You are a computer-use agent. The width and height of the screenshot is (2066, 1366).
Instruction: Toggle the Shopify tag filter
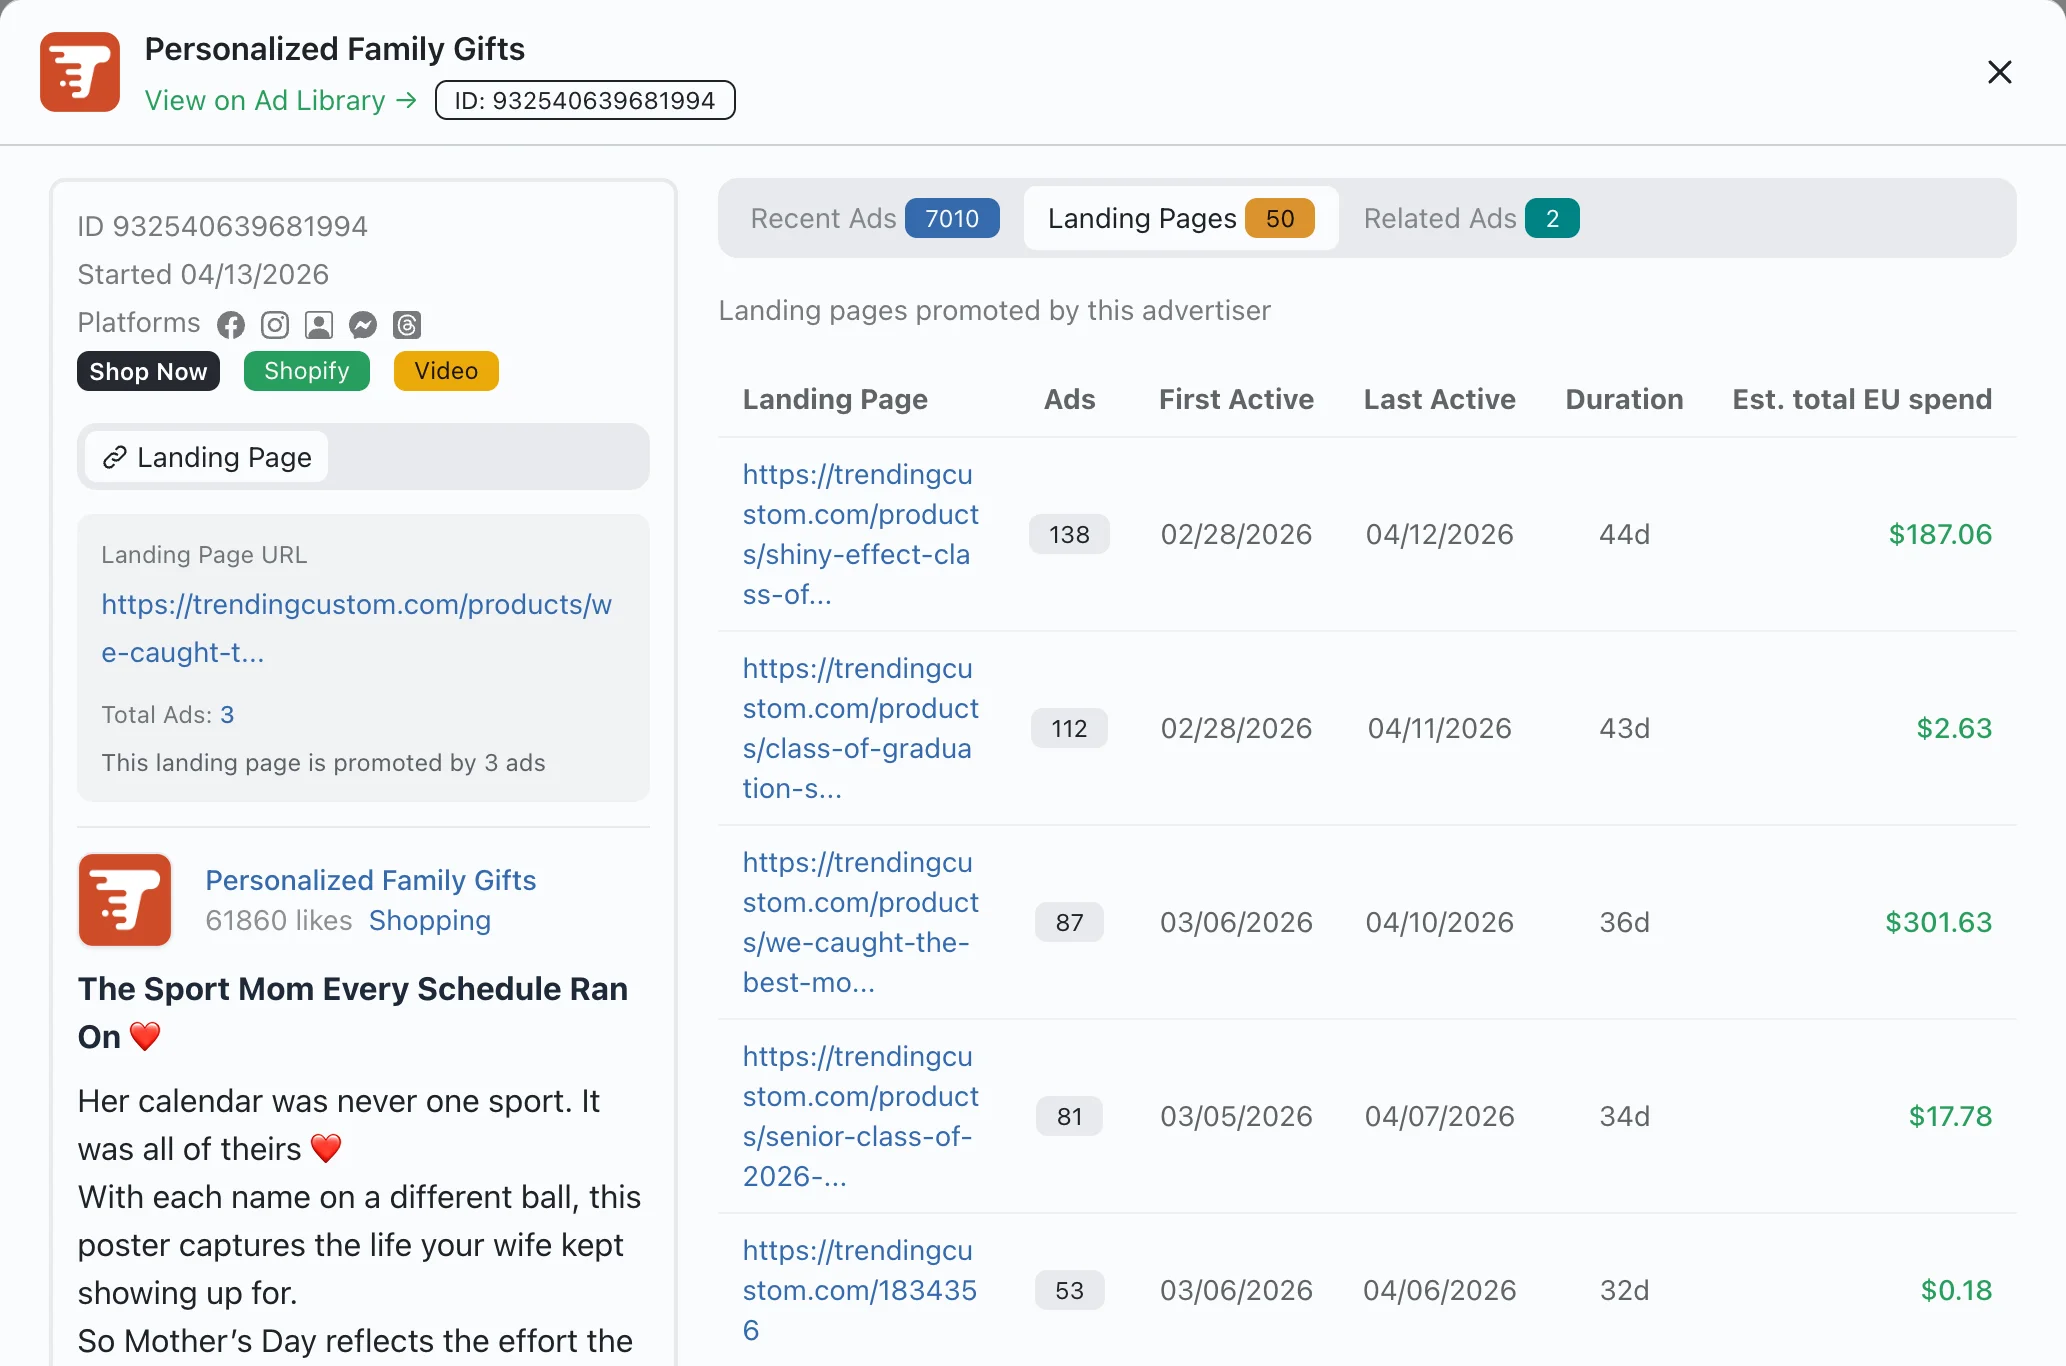click(x=306, y=370)
